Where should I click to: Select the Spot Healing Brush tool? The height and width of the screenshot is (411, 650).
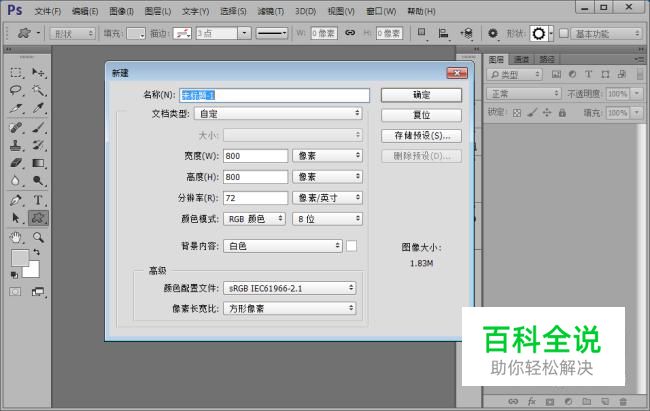click(x=16, y=127)
